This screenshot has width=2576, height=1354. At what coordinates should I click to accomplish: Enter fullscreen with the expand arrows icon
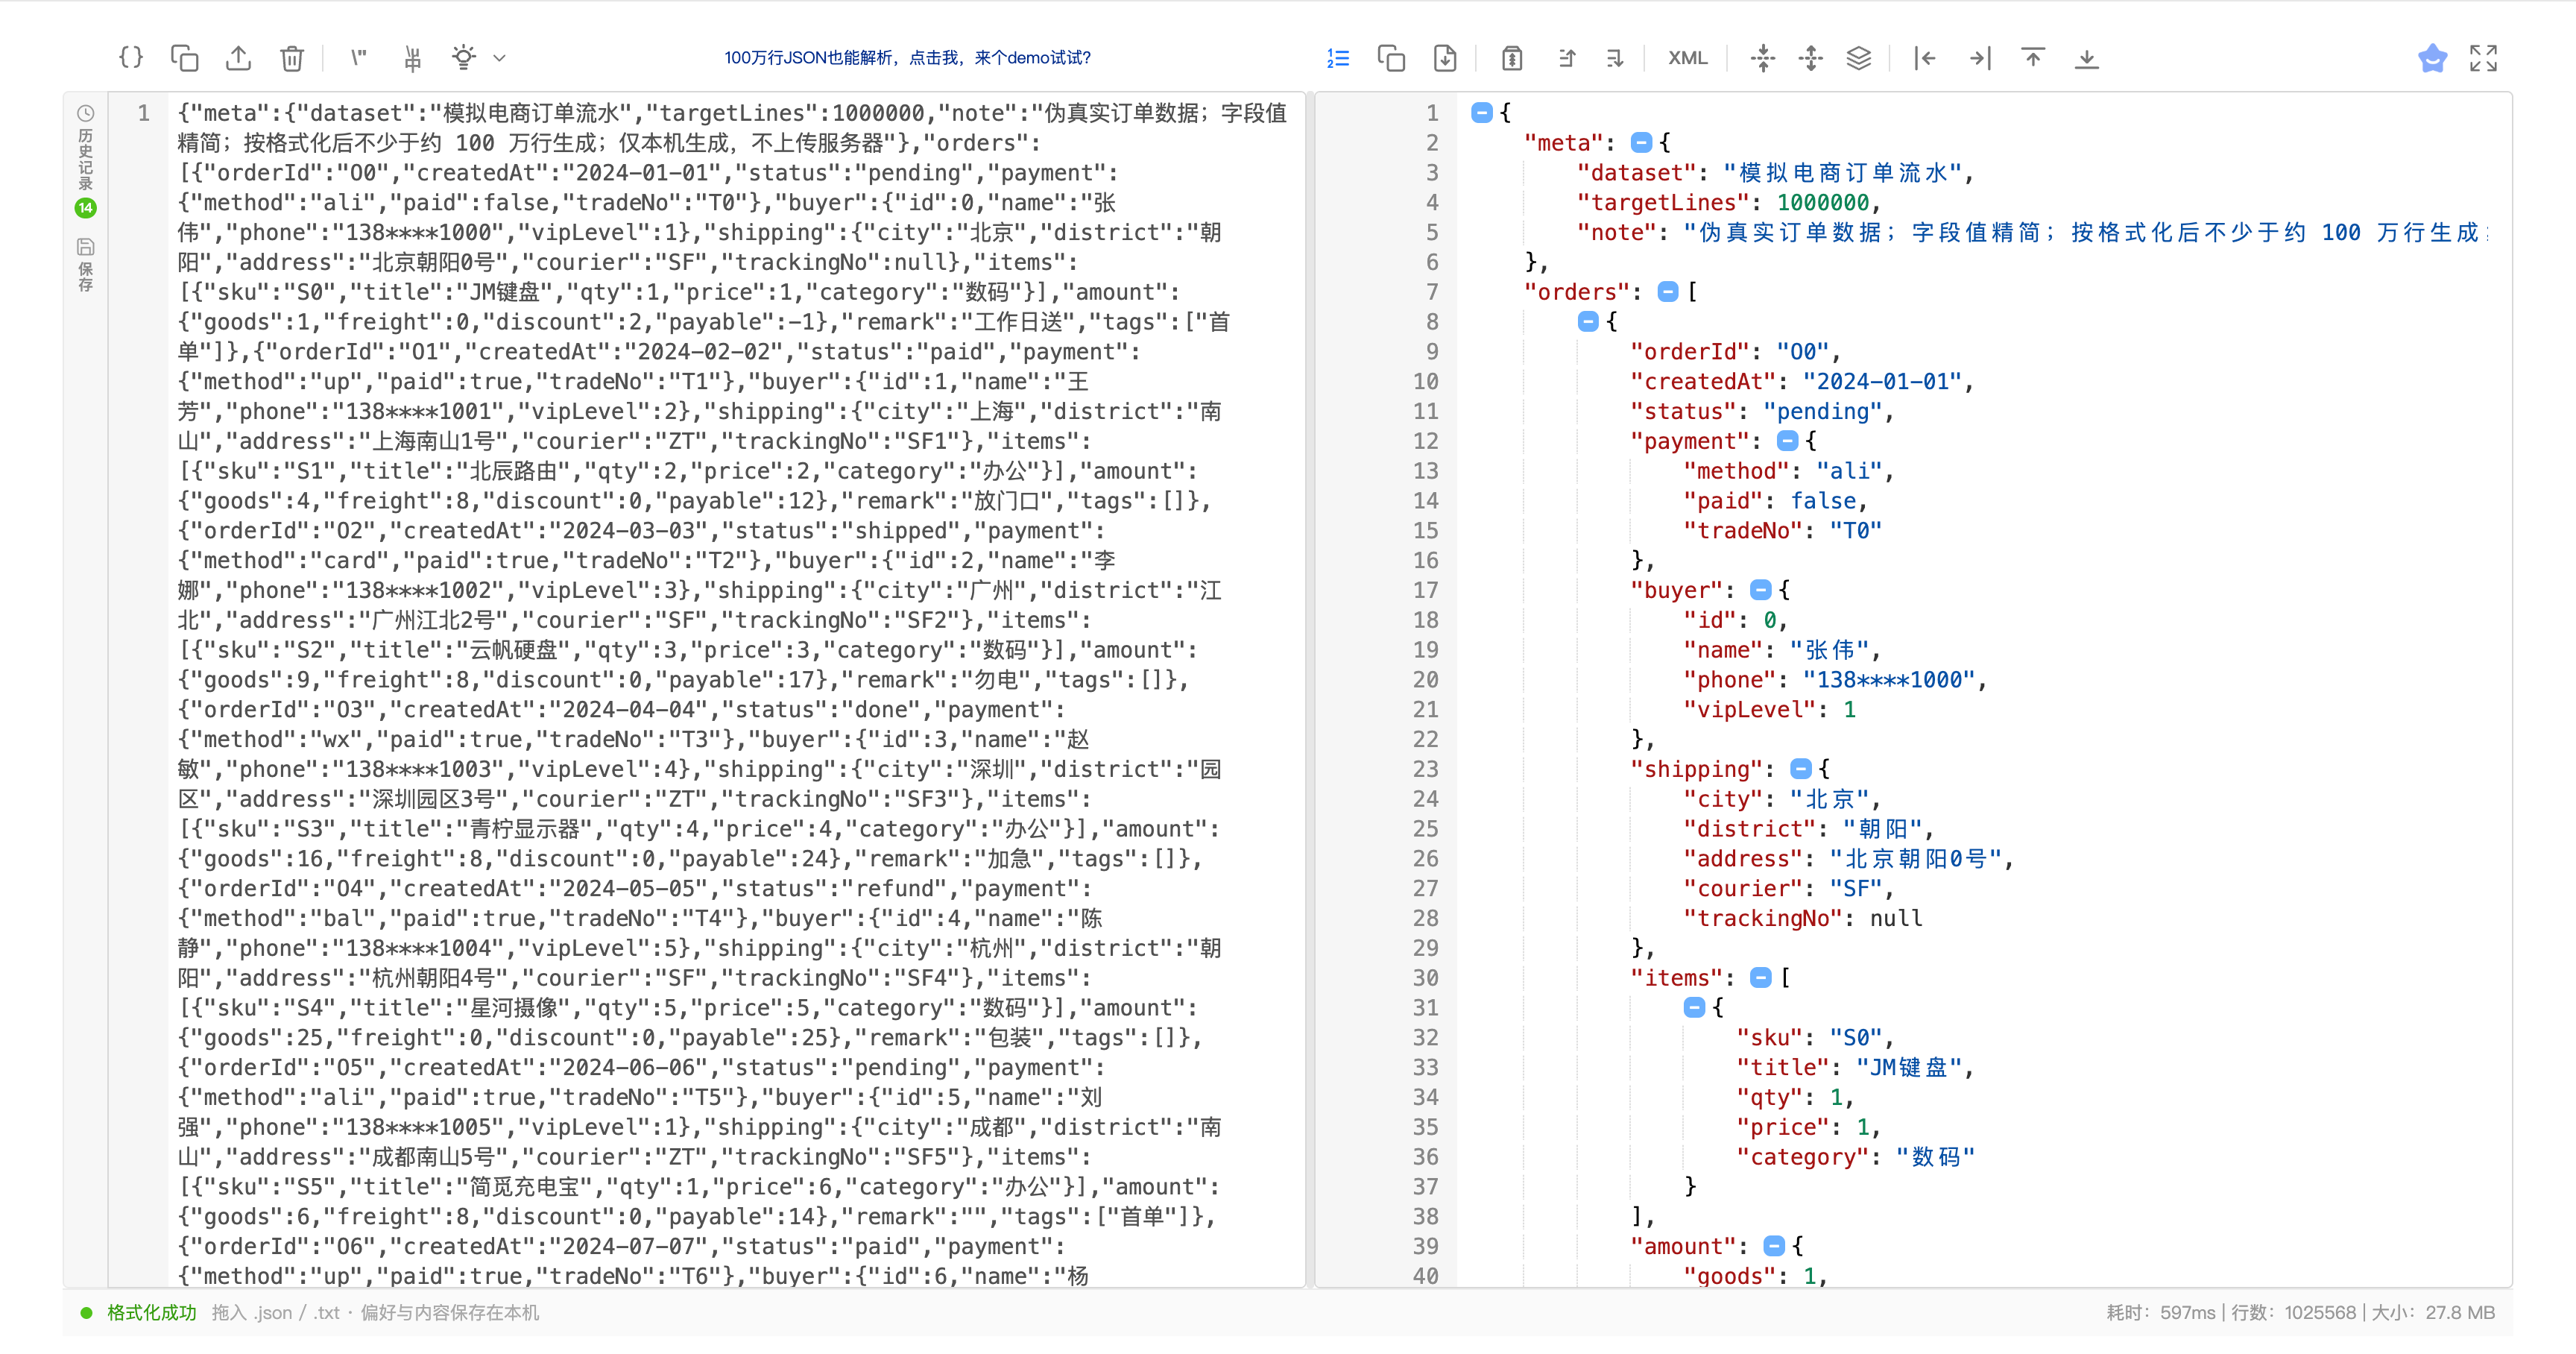coord(2483,58)
